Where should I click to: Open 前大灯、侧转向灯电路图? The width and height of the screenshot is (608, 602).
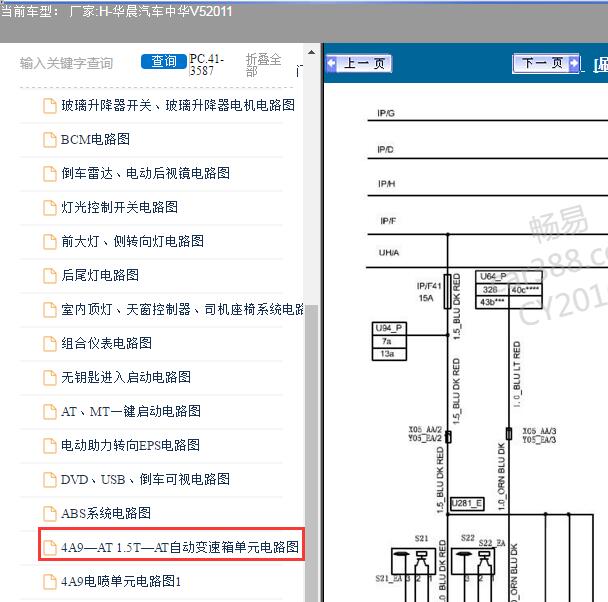(x=132, y=241)
